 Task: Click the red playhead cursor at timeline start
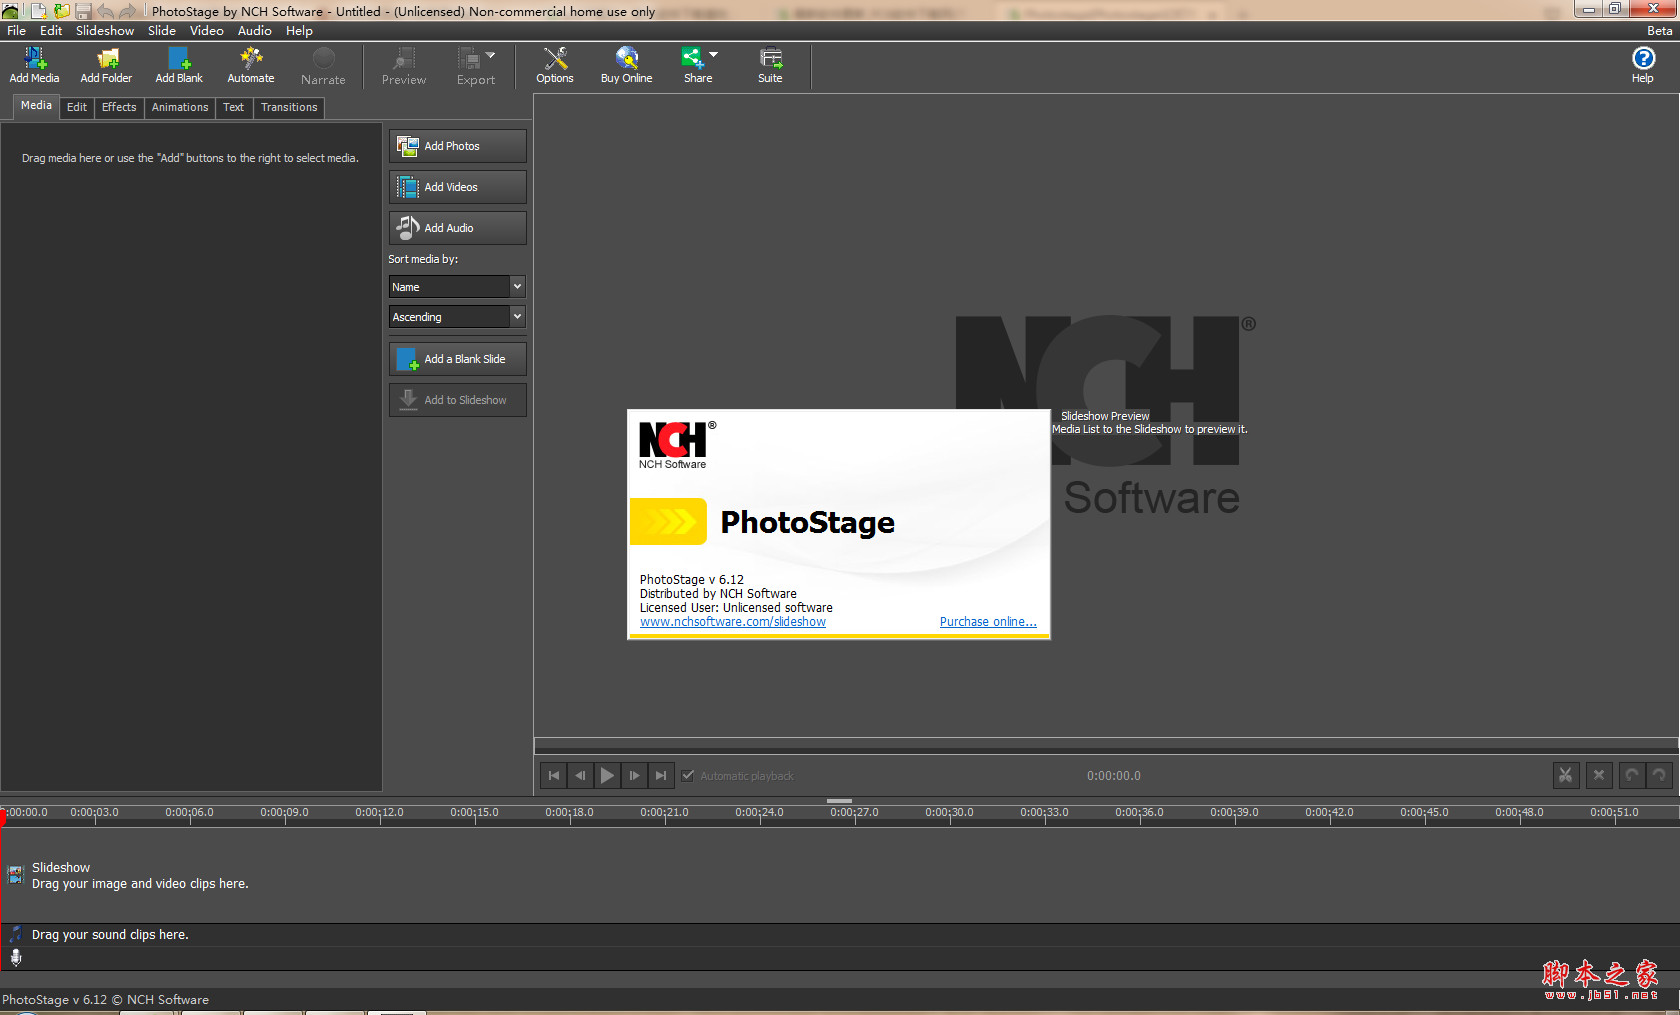coord(3,817)
